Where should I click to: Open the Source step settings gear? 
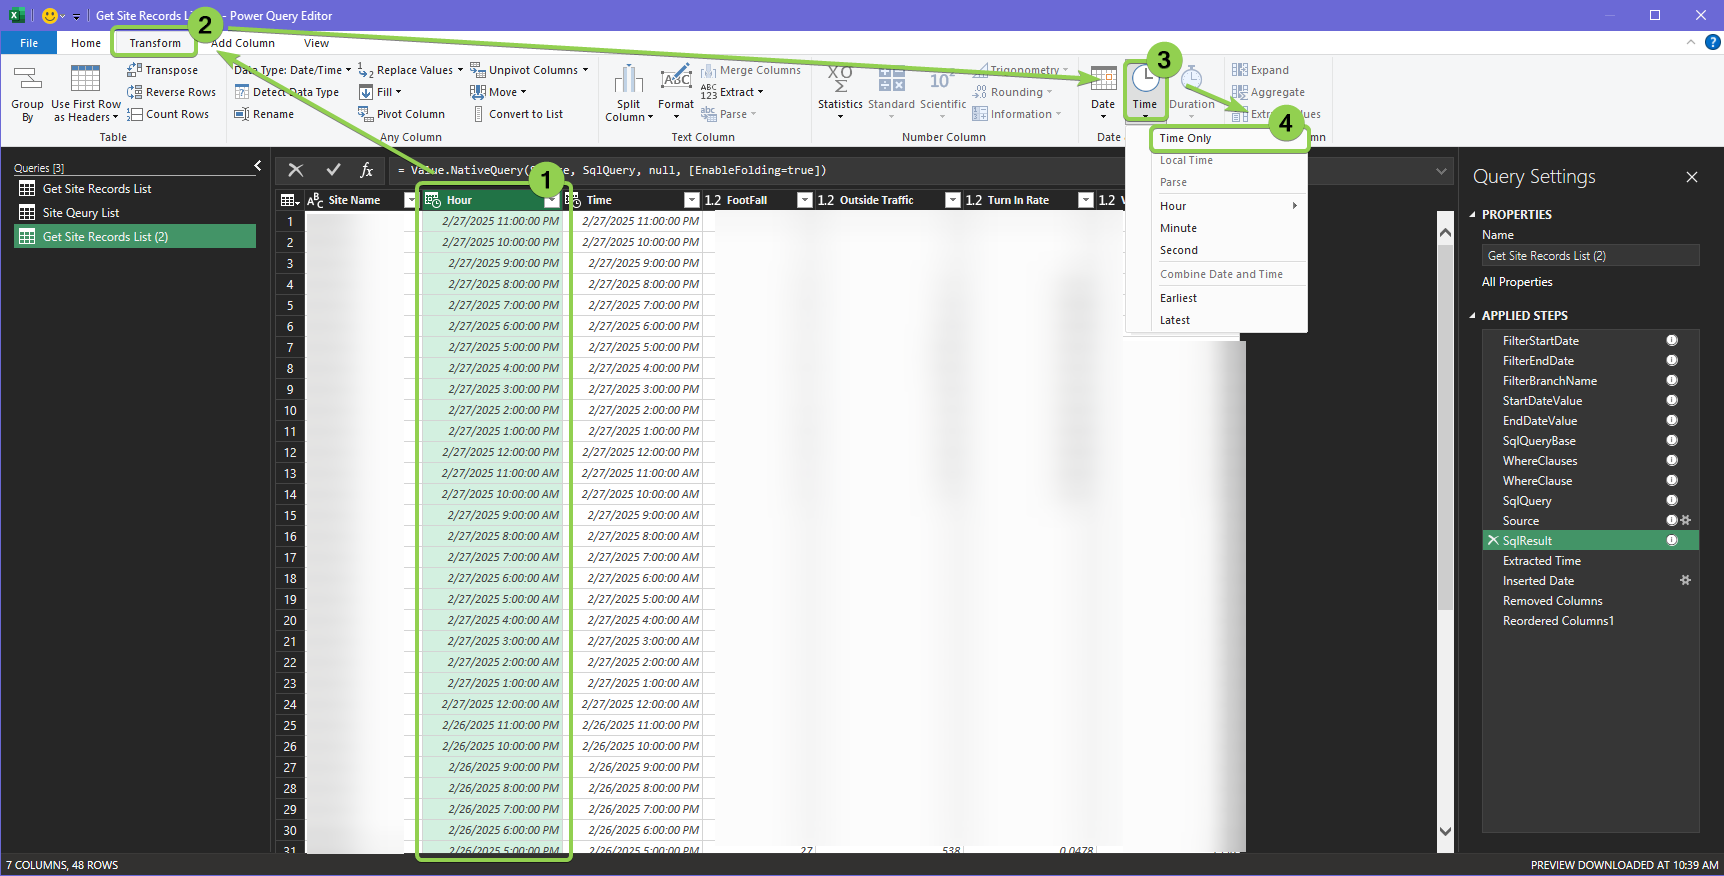pos(1686,520)
